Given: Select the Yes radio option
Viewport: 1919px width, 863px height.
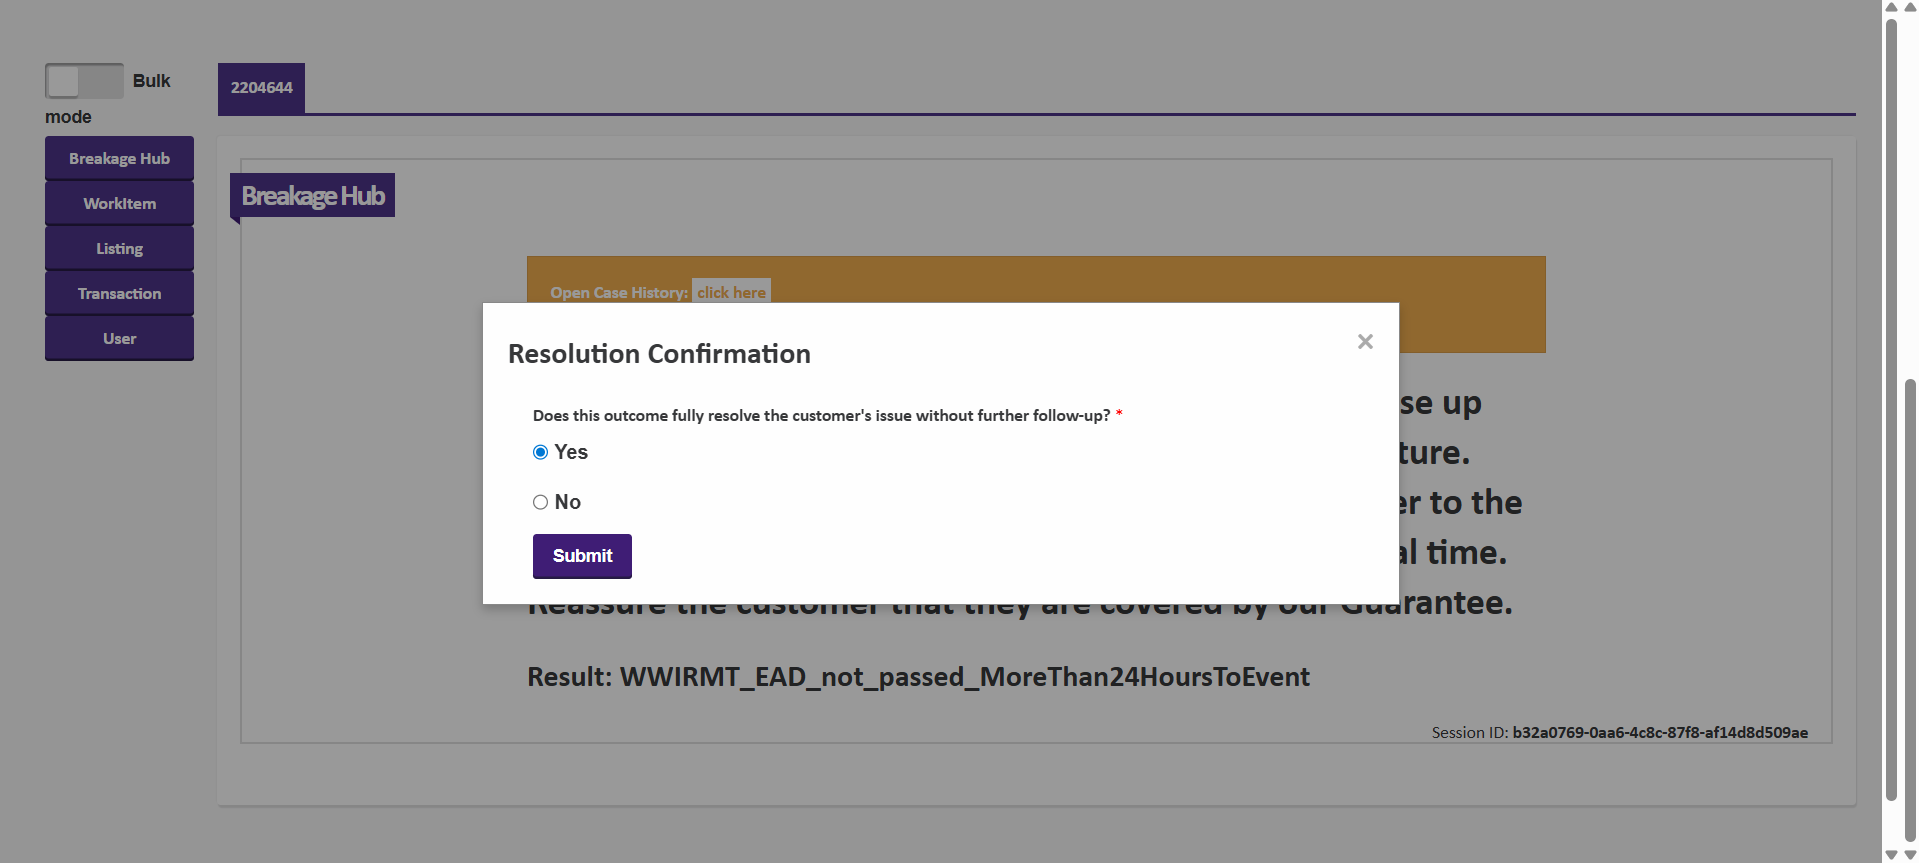Looking at the screenshot, I should pos(540,452).
